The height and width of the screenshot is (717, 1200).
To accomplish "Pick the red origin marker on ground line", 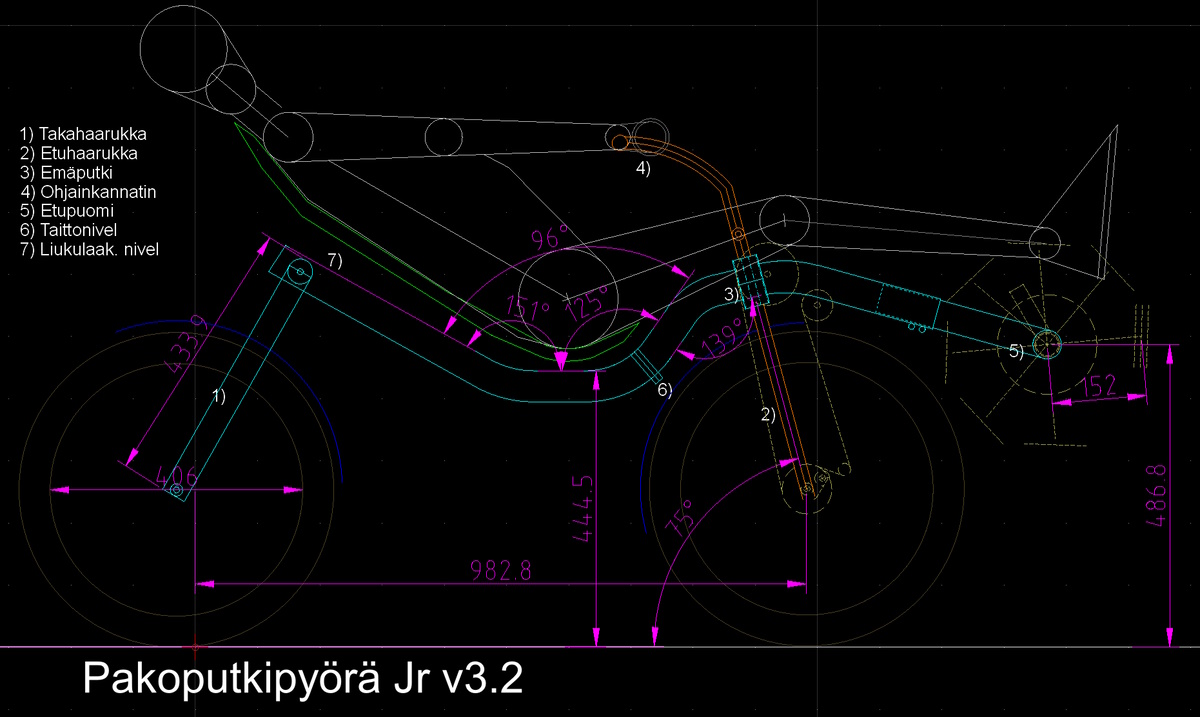I will [195, 648].
